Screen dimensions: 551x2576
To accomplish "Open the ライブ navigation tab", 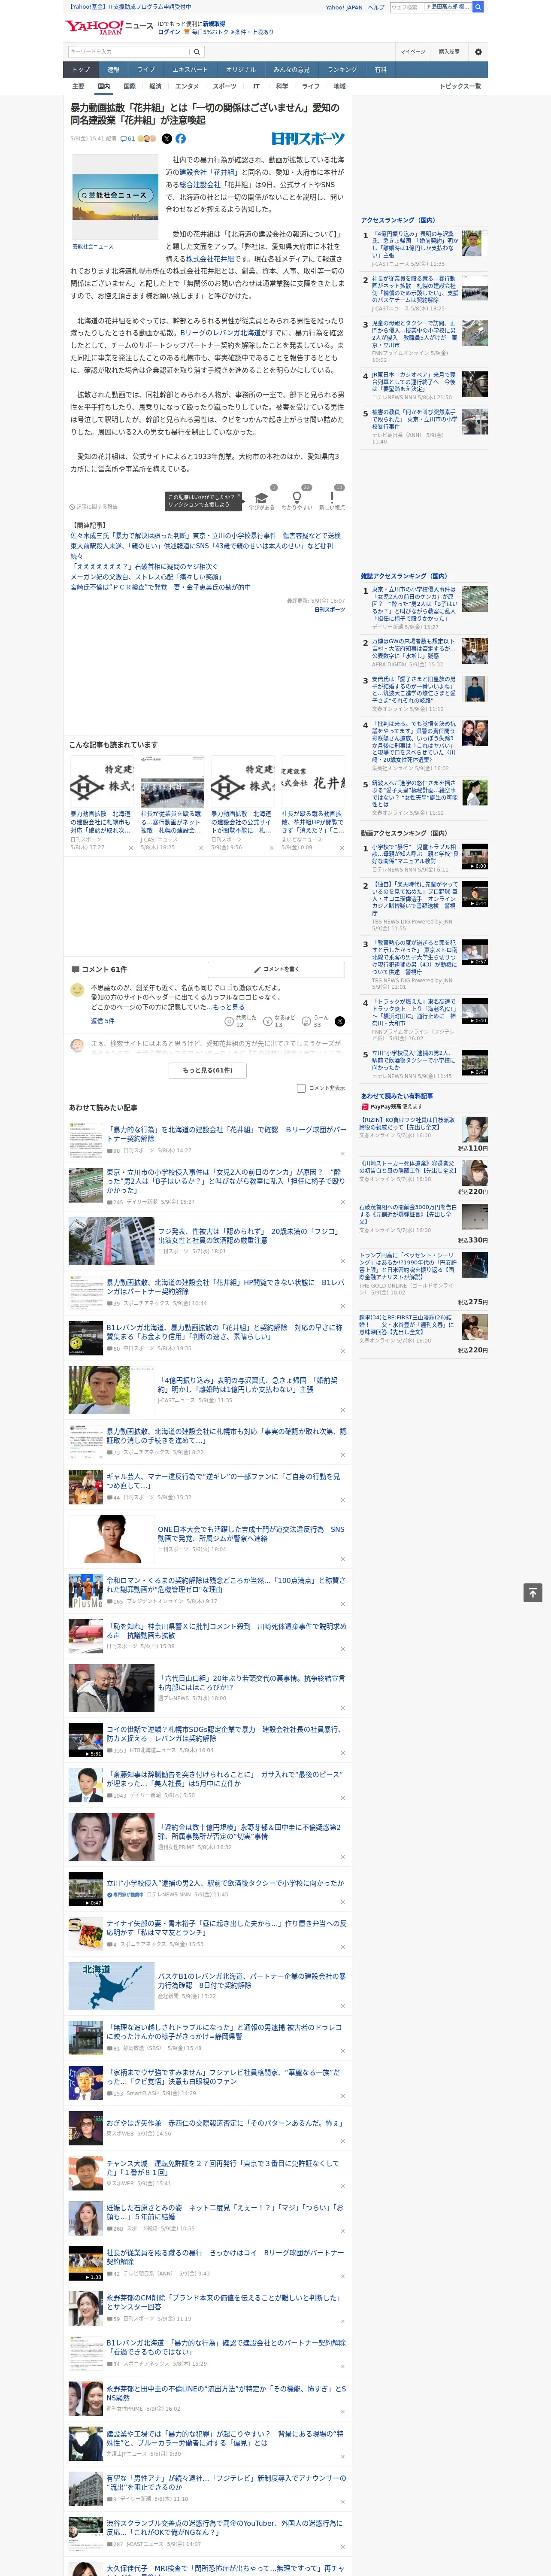I will (146, 70).
